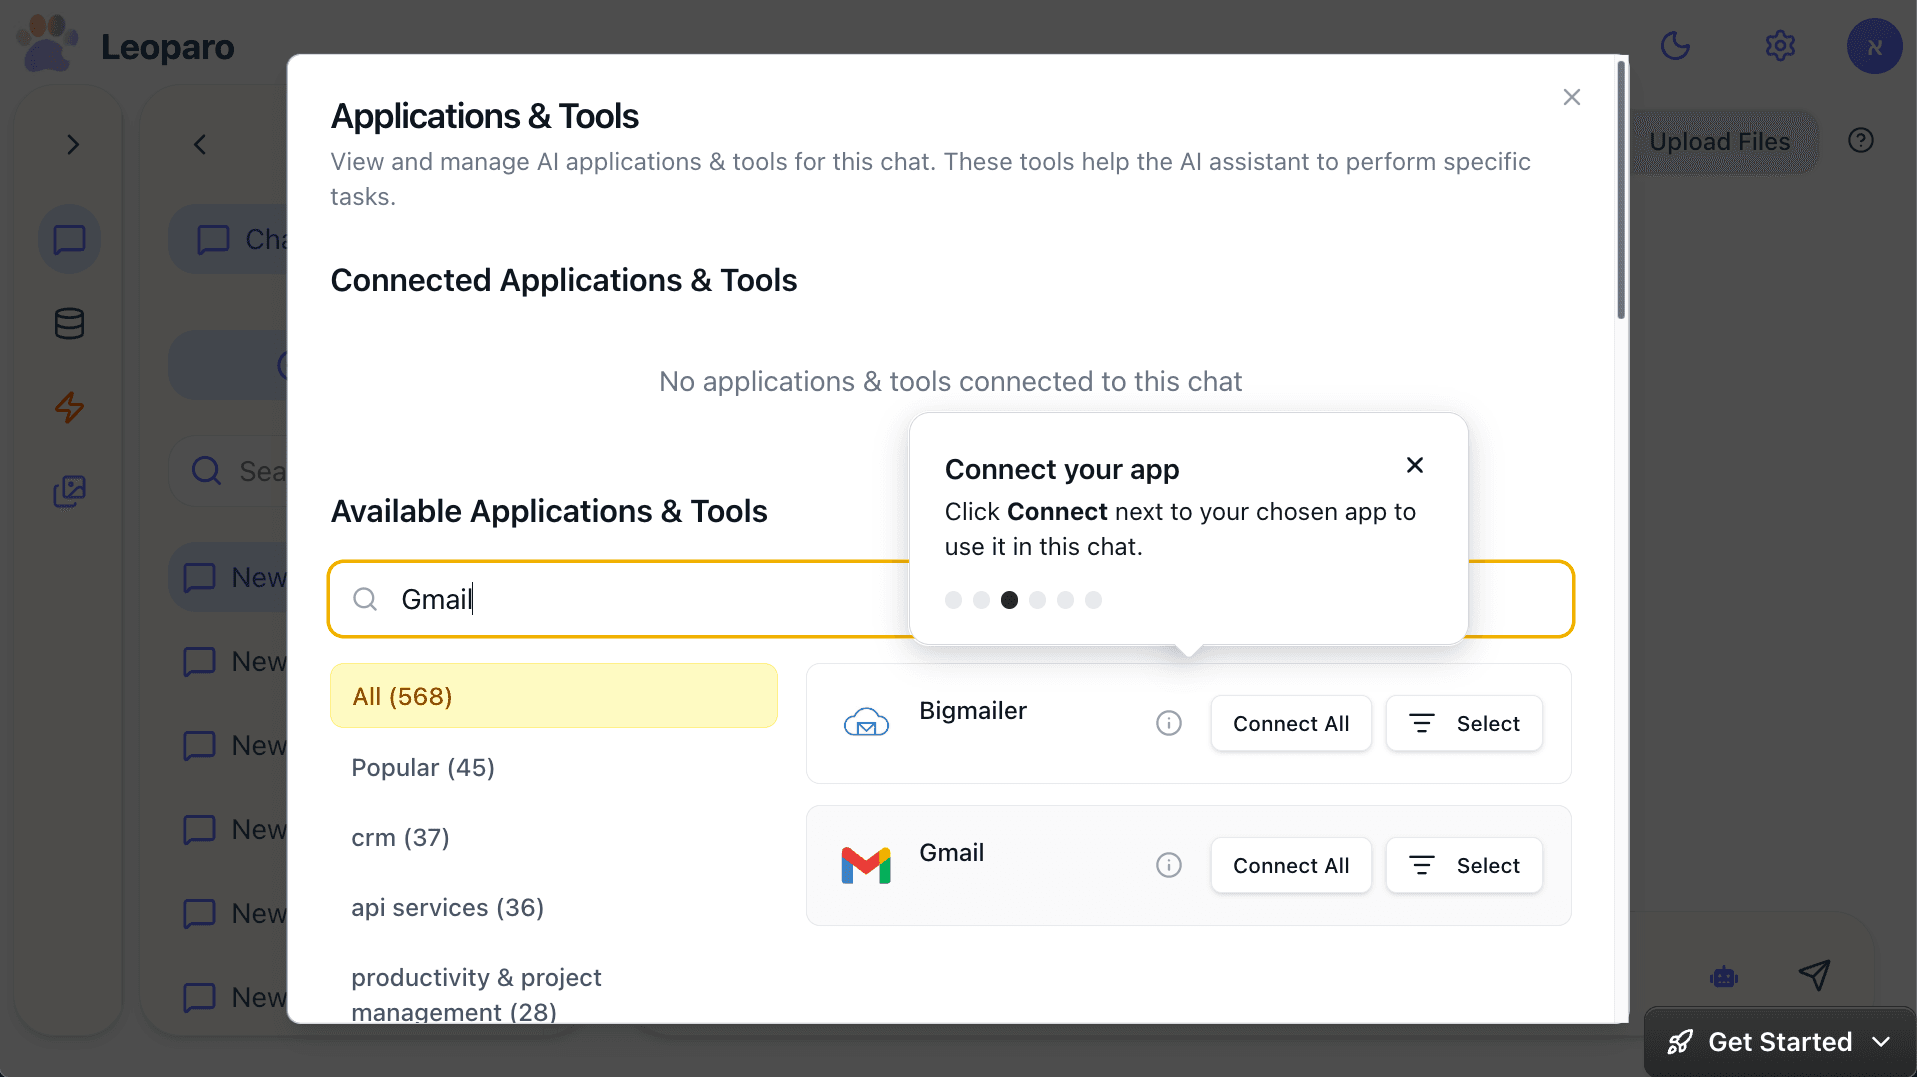Image resolution: width=1917 pixels, height=1077 pixels.
Task: Click the send message paper plane icon
Action: click(x=1815, y=975)
